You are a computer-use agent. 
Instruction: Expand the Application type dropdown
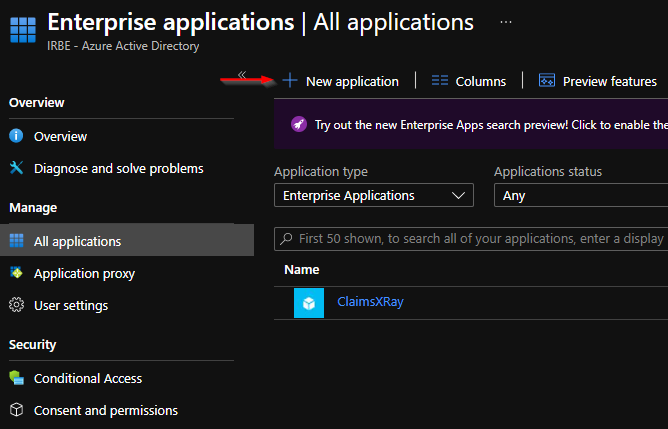tap(374, 195)
